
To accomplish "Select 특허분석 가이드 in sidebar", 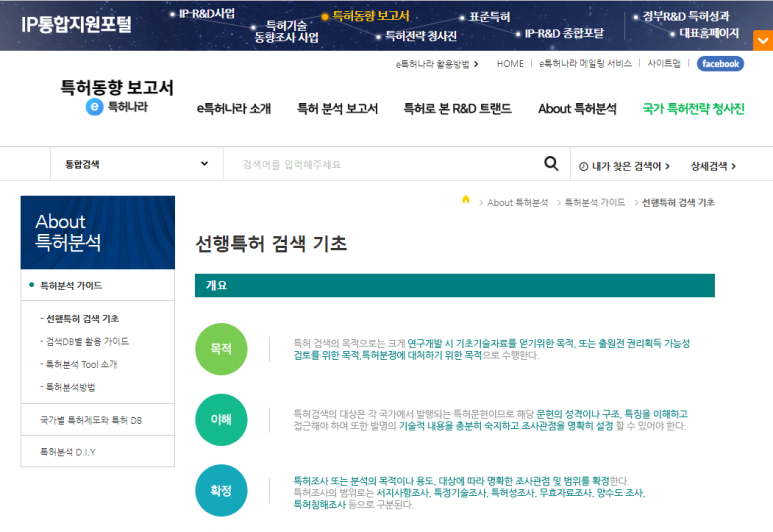I will [71, 285].
